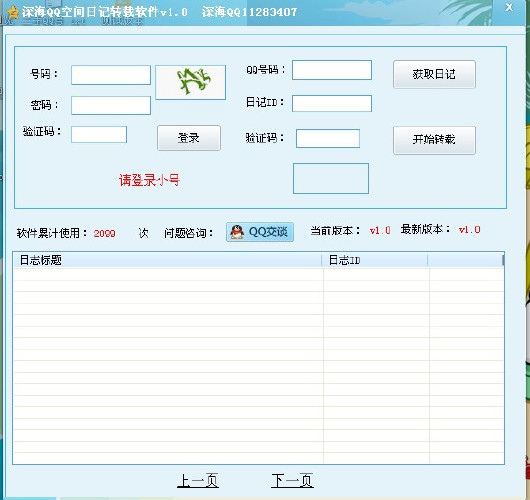Open the QQ交谈 chat button
The height and width of the screenshot is (500, 530).
point(260,232)
